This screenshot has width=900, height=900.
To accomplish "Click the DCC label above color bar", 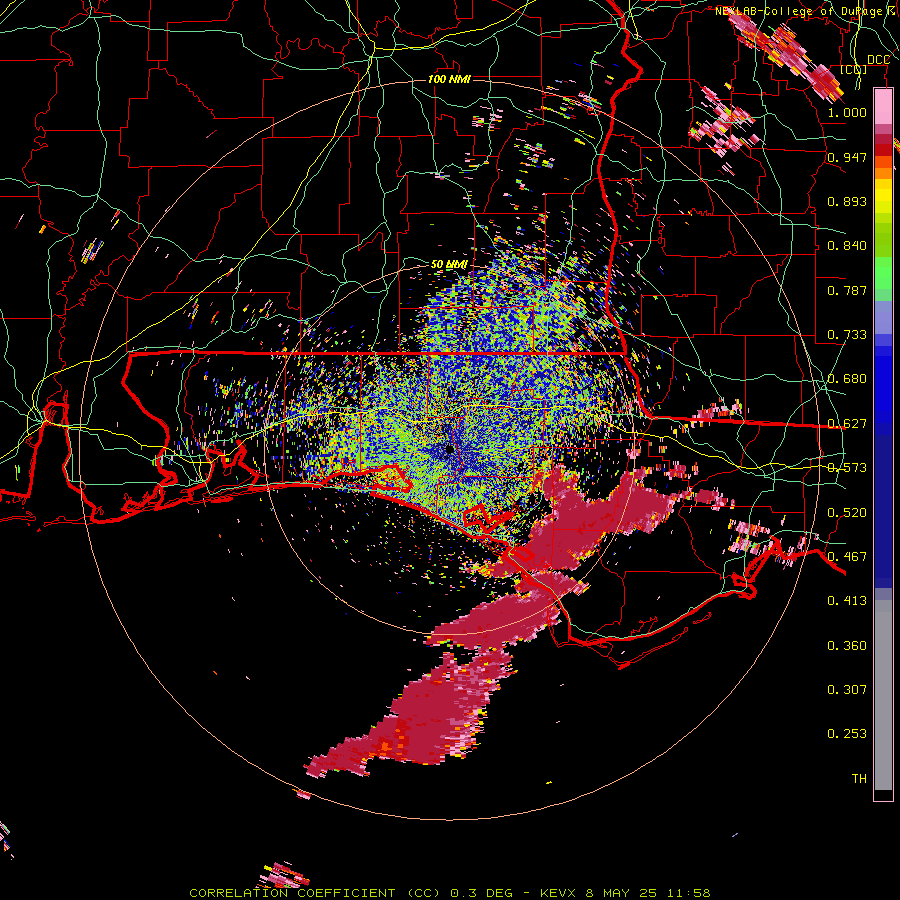I will [878, 60].
